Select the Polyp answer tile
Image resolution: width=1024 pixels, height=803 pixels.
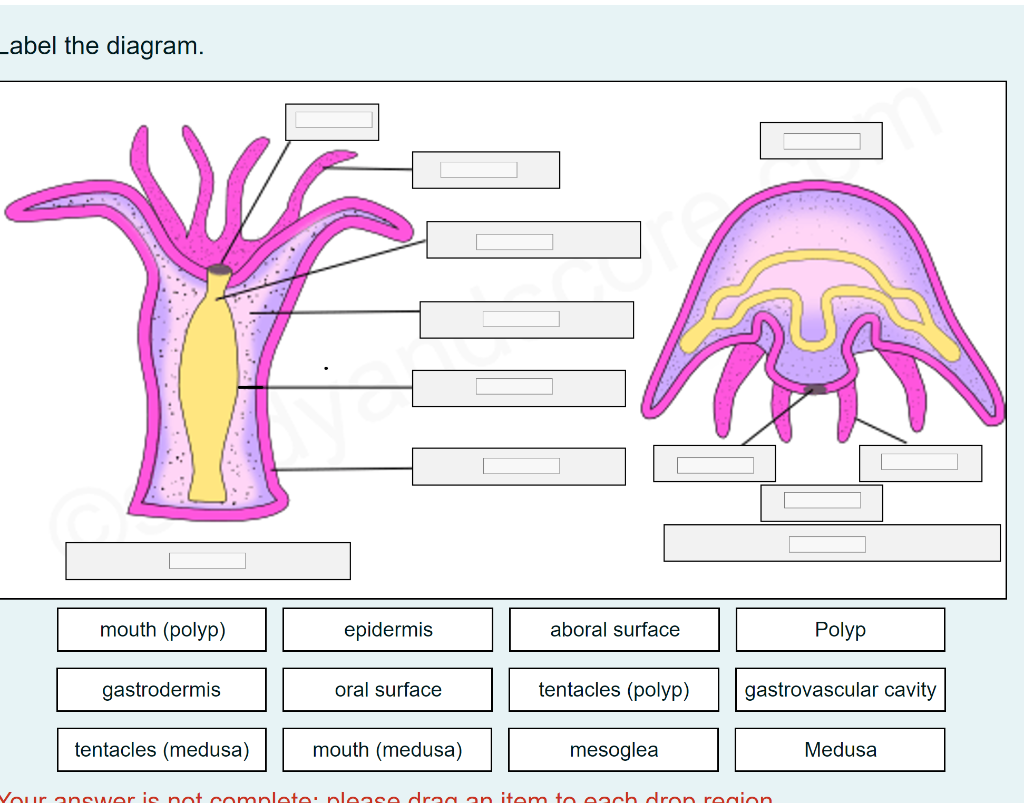point(840,629)
